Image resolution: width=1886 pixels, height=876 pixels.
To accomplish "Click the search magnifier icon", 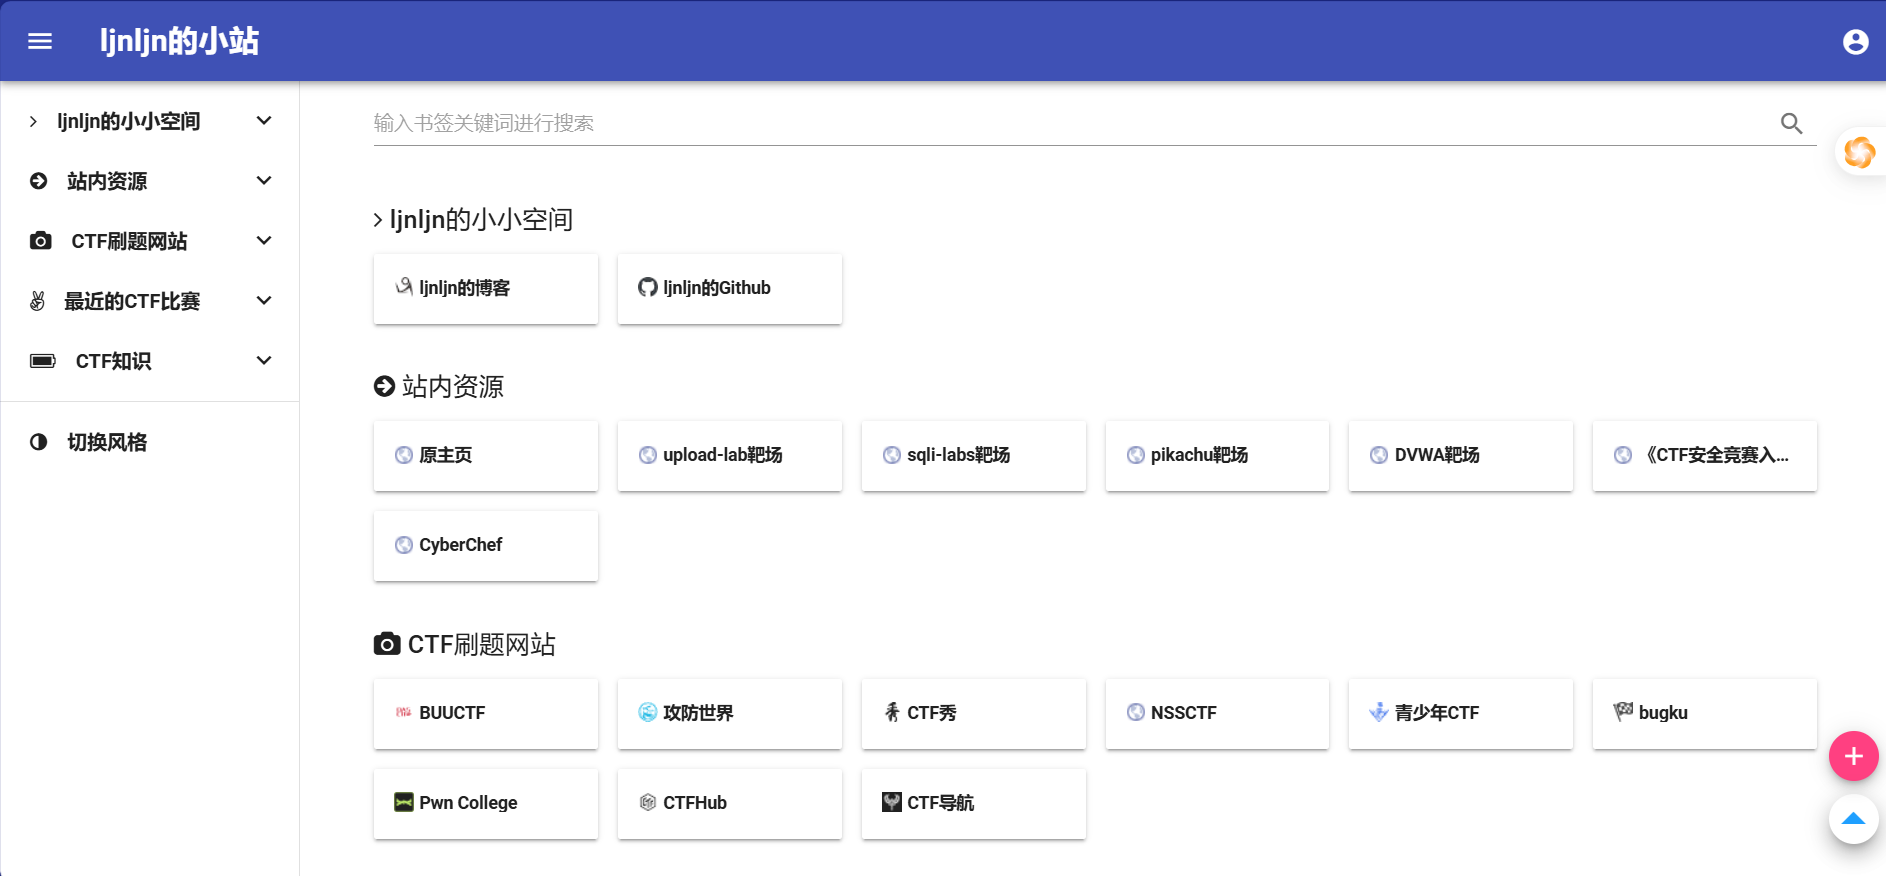I will pos(1791,123).
